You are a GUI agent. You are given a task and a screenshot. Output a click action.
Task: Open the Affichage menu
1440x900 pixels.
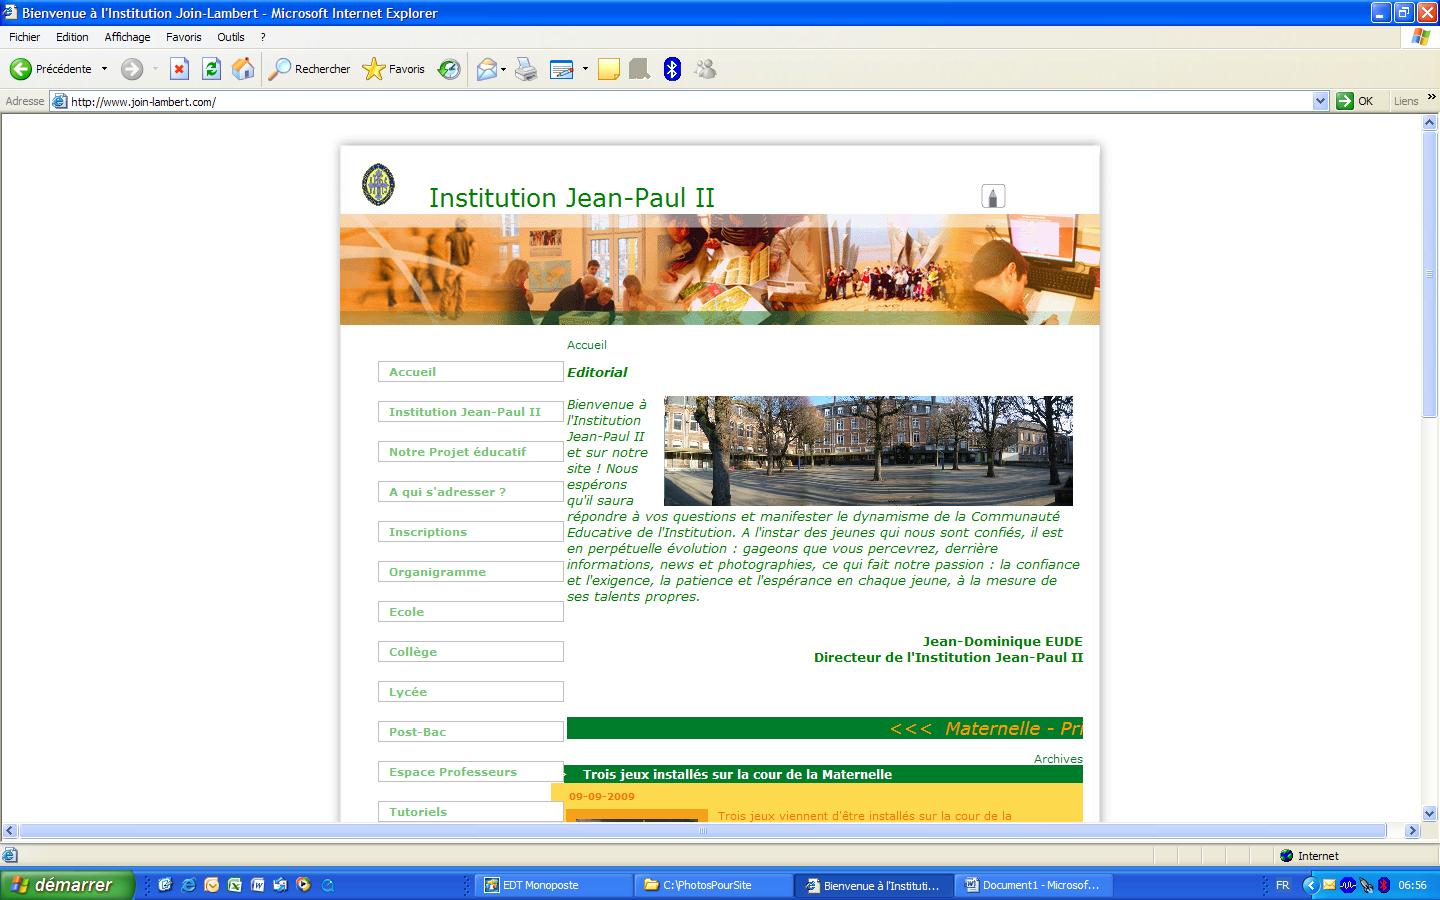point(127,37)
